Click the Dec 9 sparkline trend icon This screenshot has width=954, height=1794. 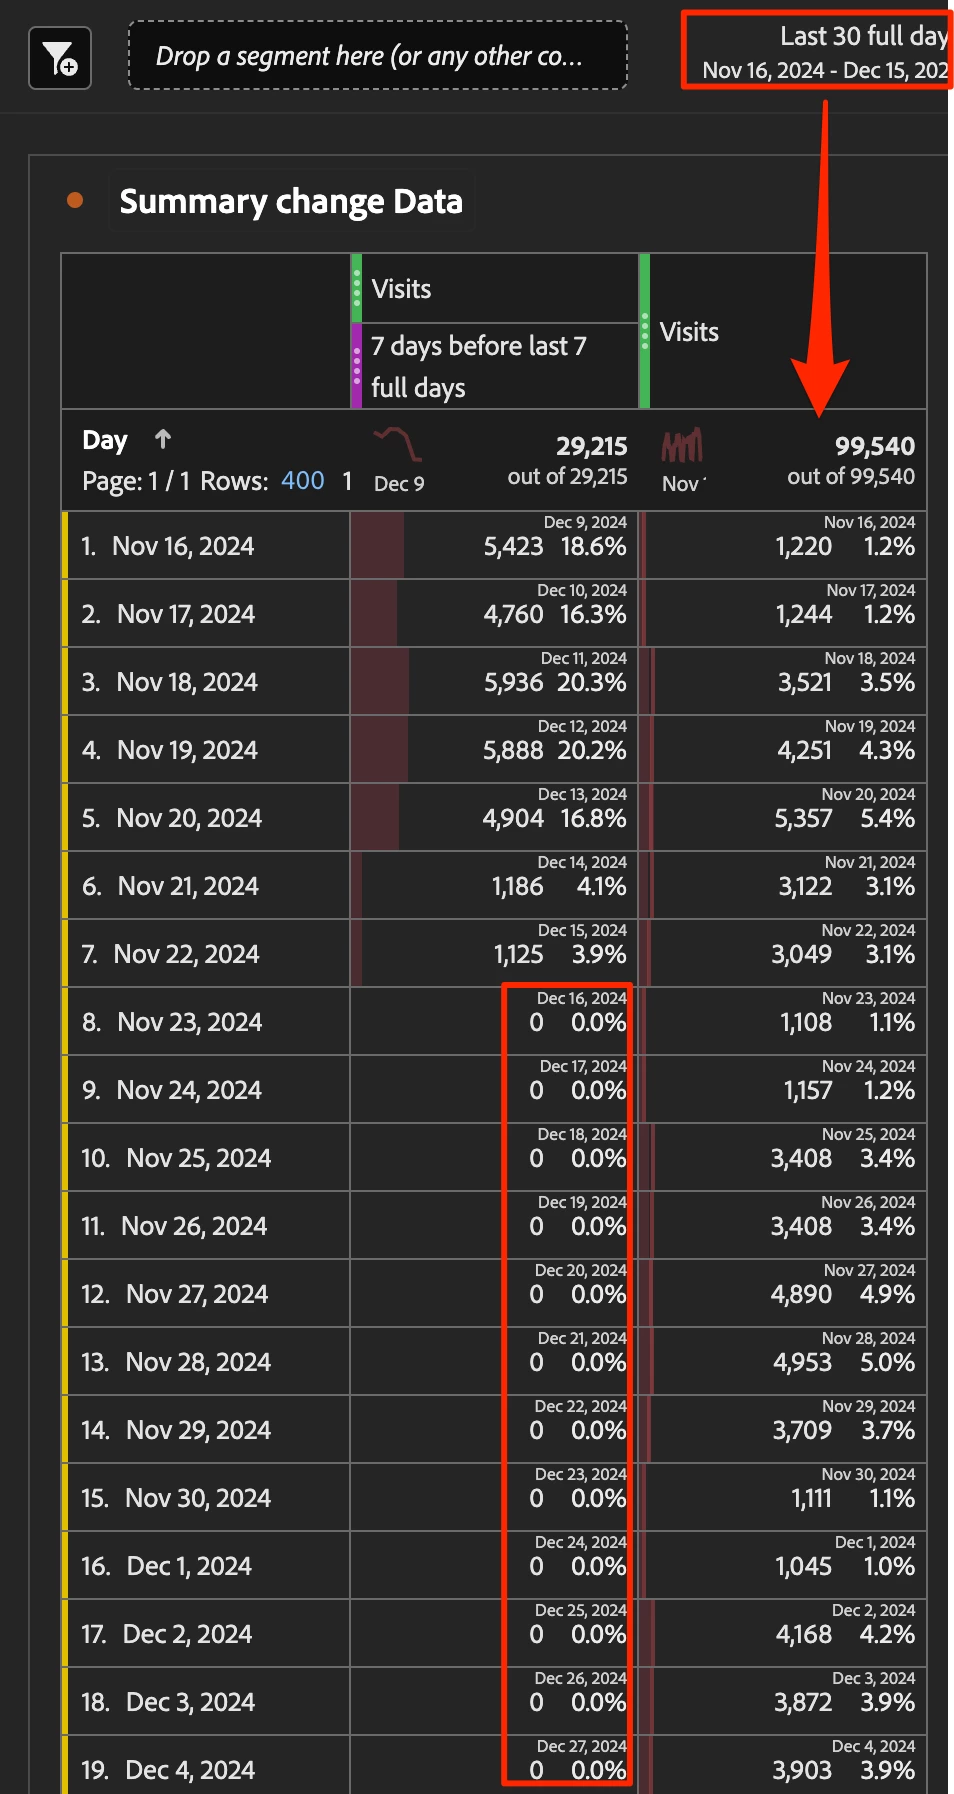(x=397, y=443)
